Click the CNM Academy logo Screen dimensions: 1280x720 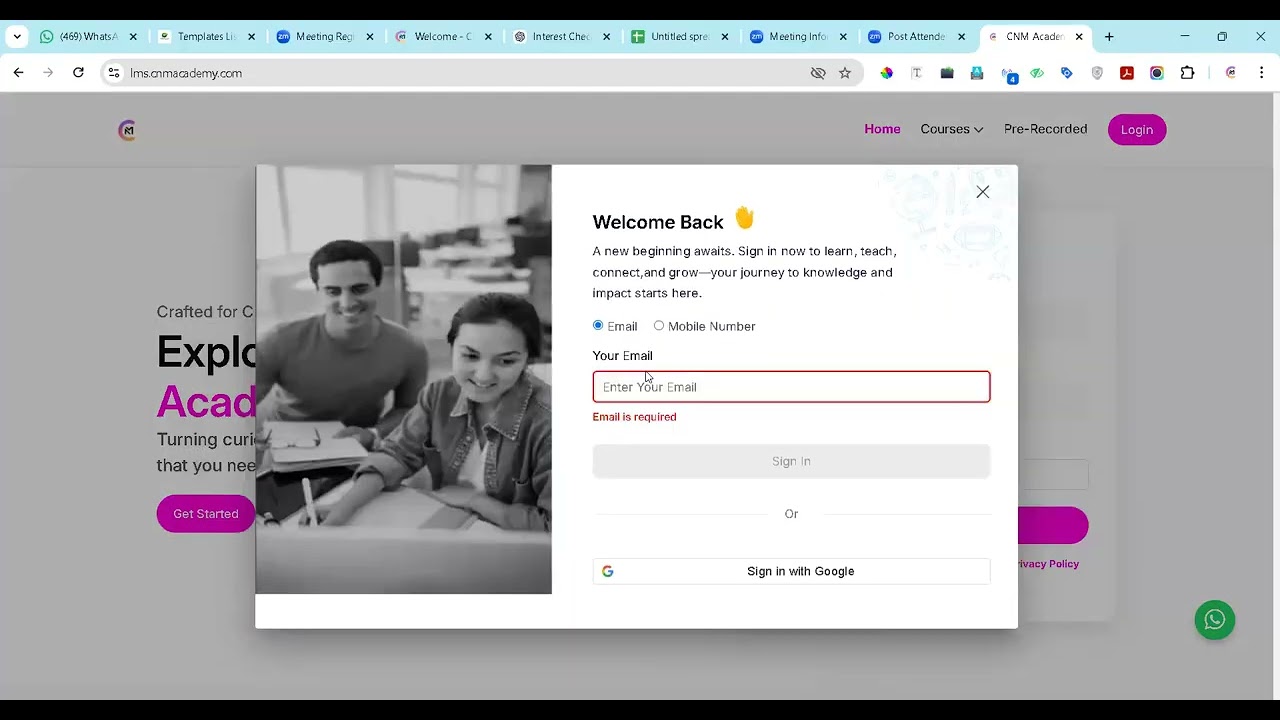(127, 130)
